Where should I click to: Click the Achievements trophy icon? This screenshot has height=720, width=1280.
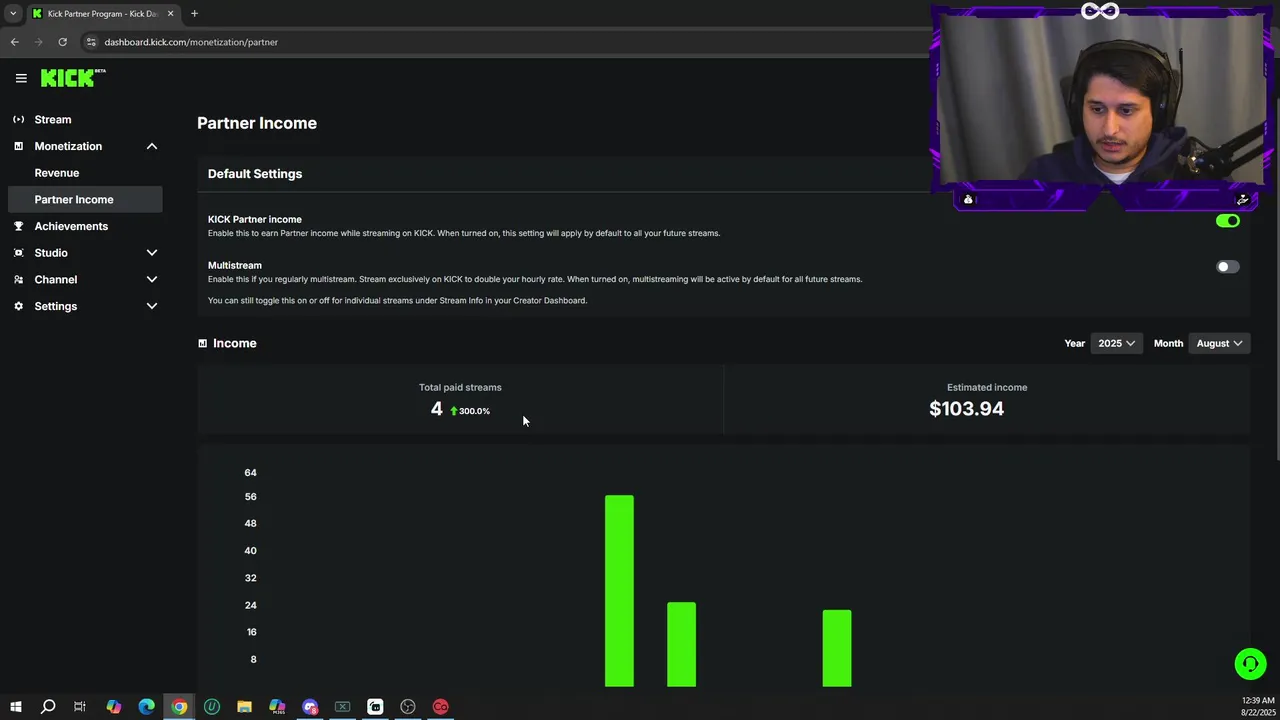[18, 226]
